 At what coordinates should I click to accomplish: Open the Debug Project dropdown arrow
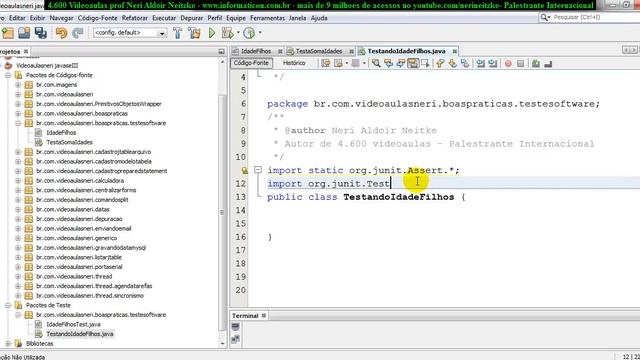coord(238,33)
